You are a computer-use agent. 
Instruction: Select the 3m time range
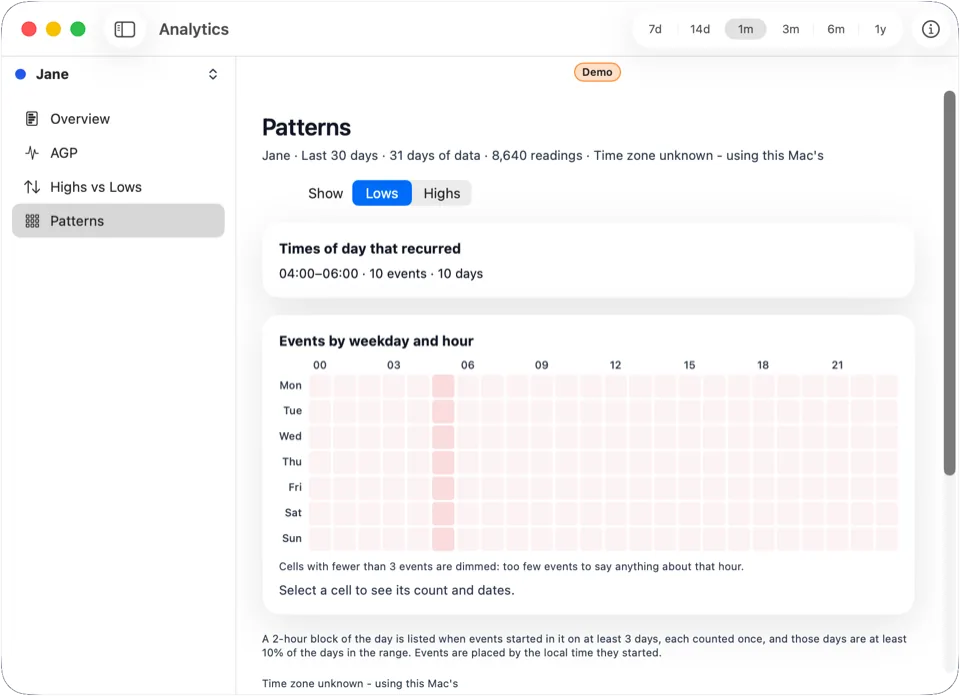click(x=790, y=29)
